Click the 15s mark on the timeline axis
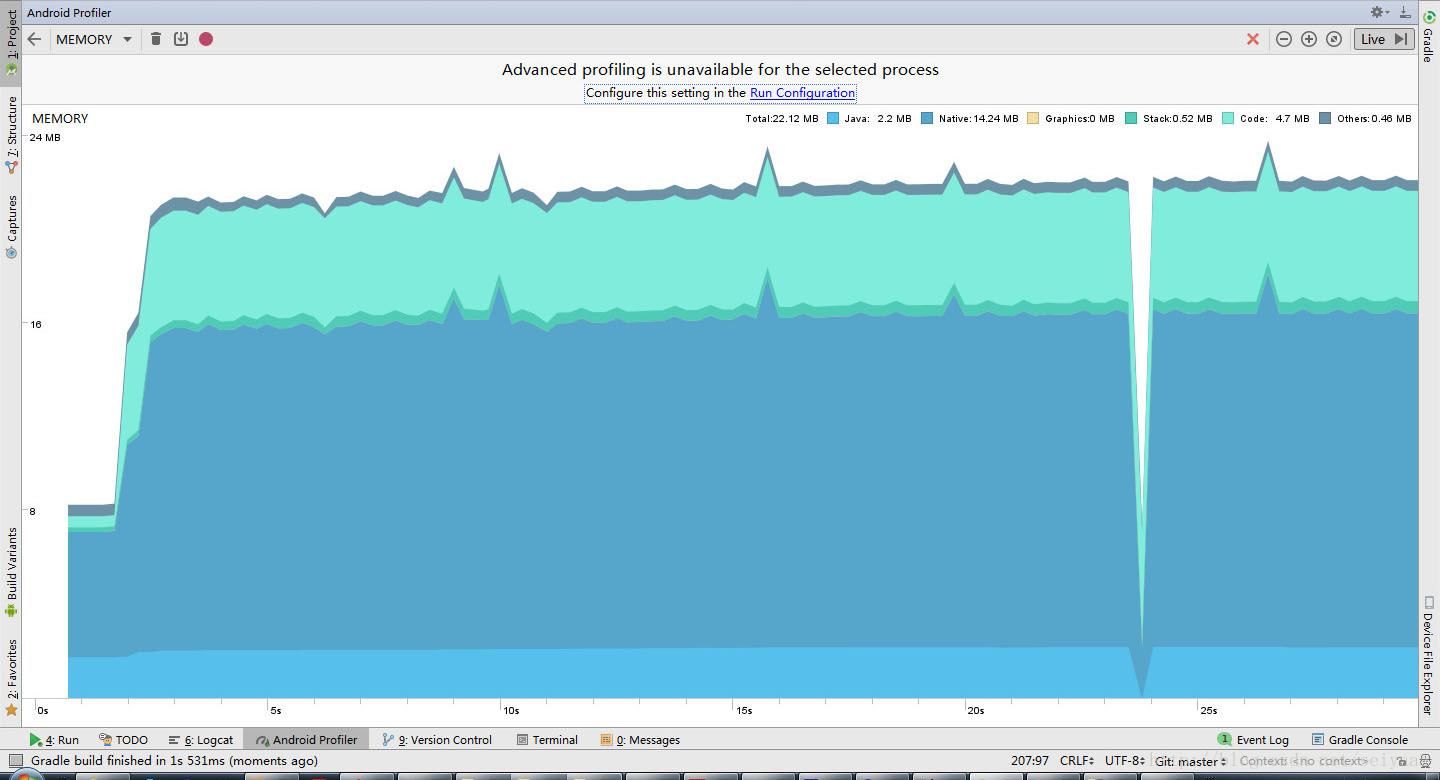The width and height of the screenshot is (1440, 780). [x=744, y=710]
